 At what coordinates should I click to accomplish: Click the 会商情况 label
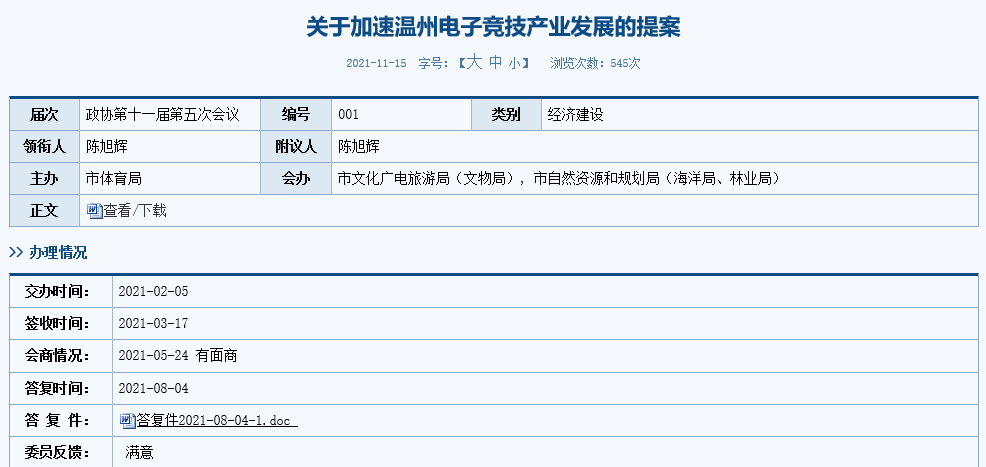57,356
